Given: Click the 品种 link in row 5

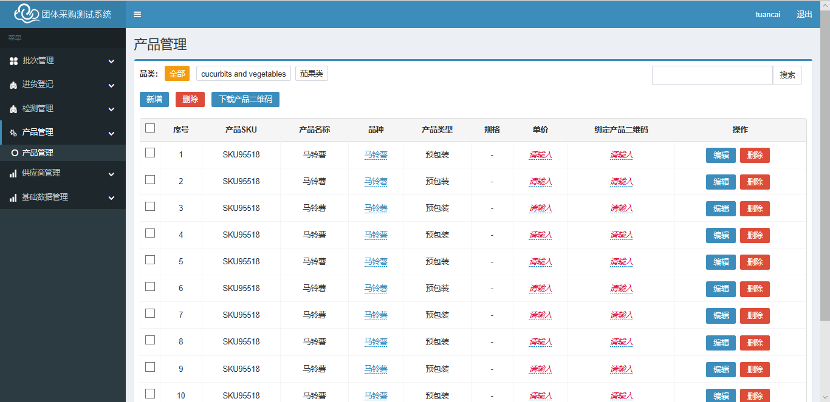Looking at the screenshot, I should [x=376, y=262].
